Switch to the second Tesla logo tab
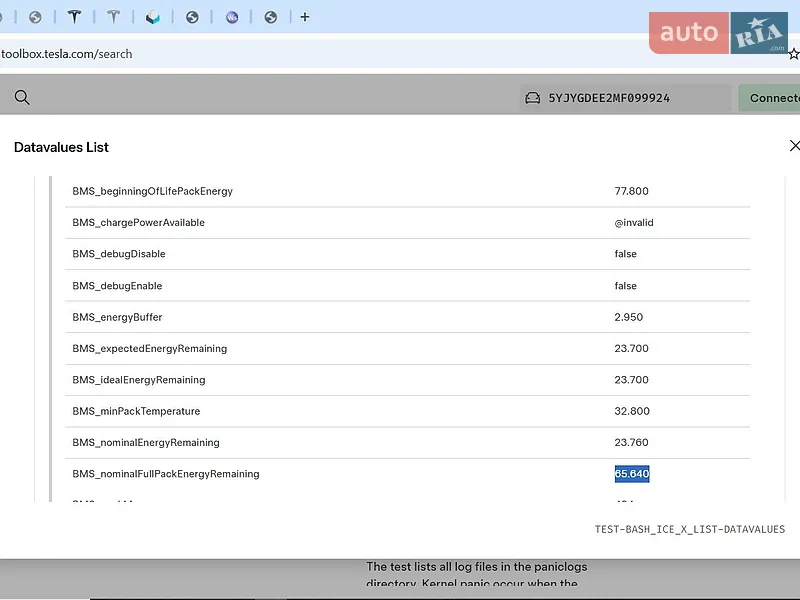 pos(113,17)
